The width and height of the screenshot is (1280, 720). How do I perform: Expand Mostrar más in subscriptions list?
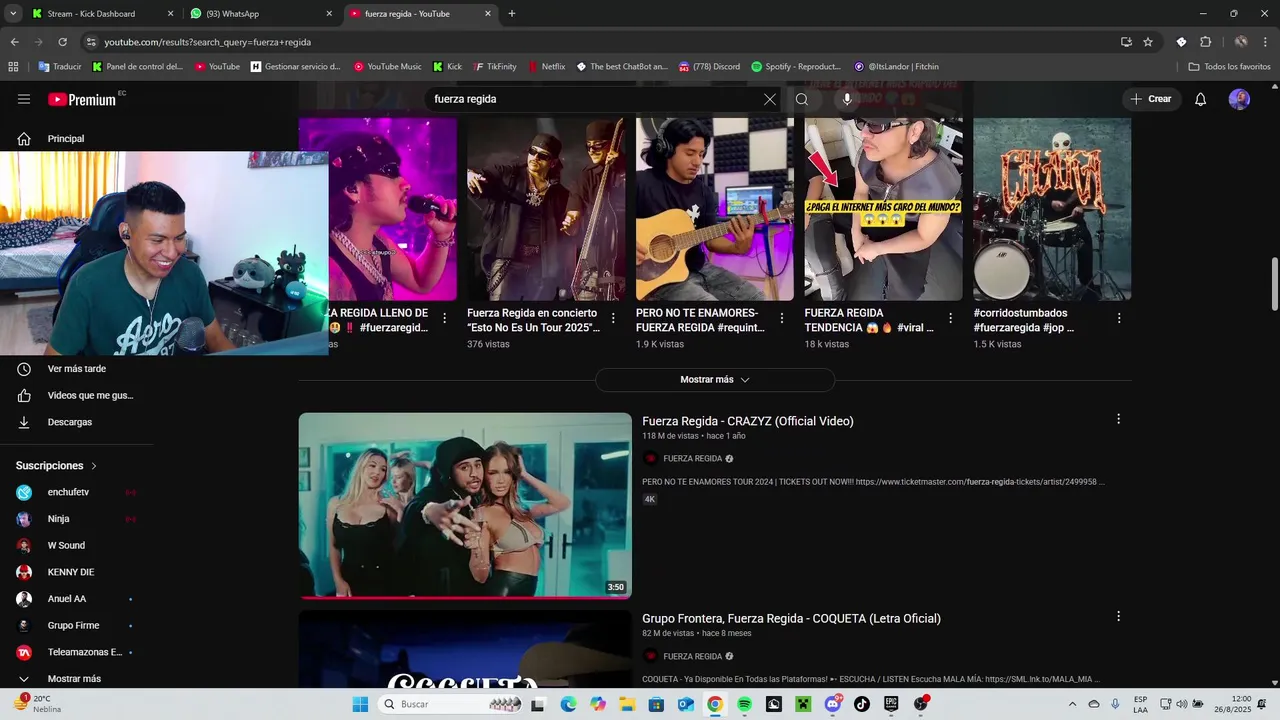pos(76,679)
